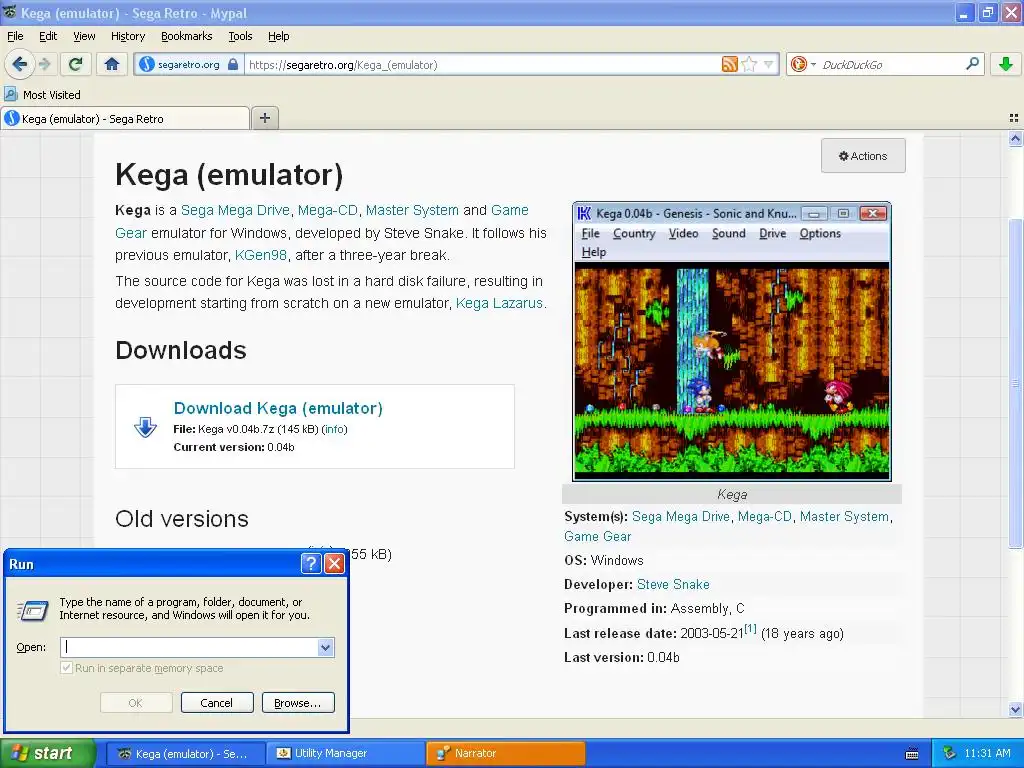
Task: Follow the Kega Lazarus link
Action: point(499,303)
